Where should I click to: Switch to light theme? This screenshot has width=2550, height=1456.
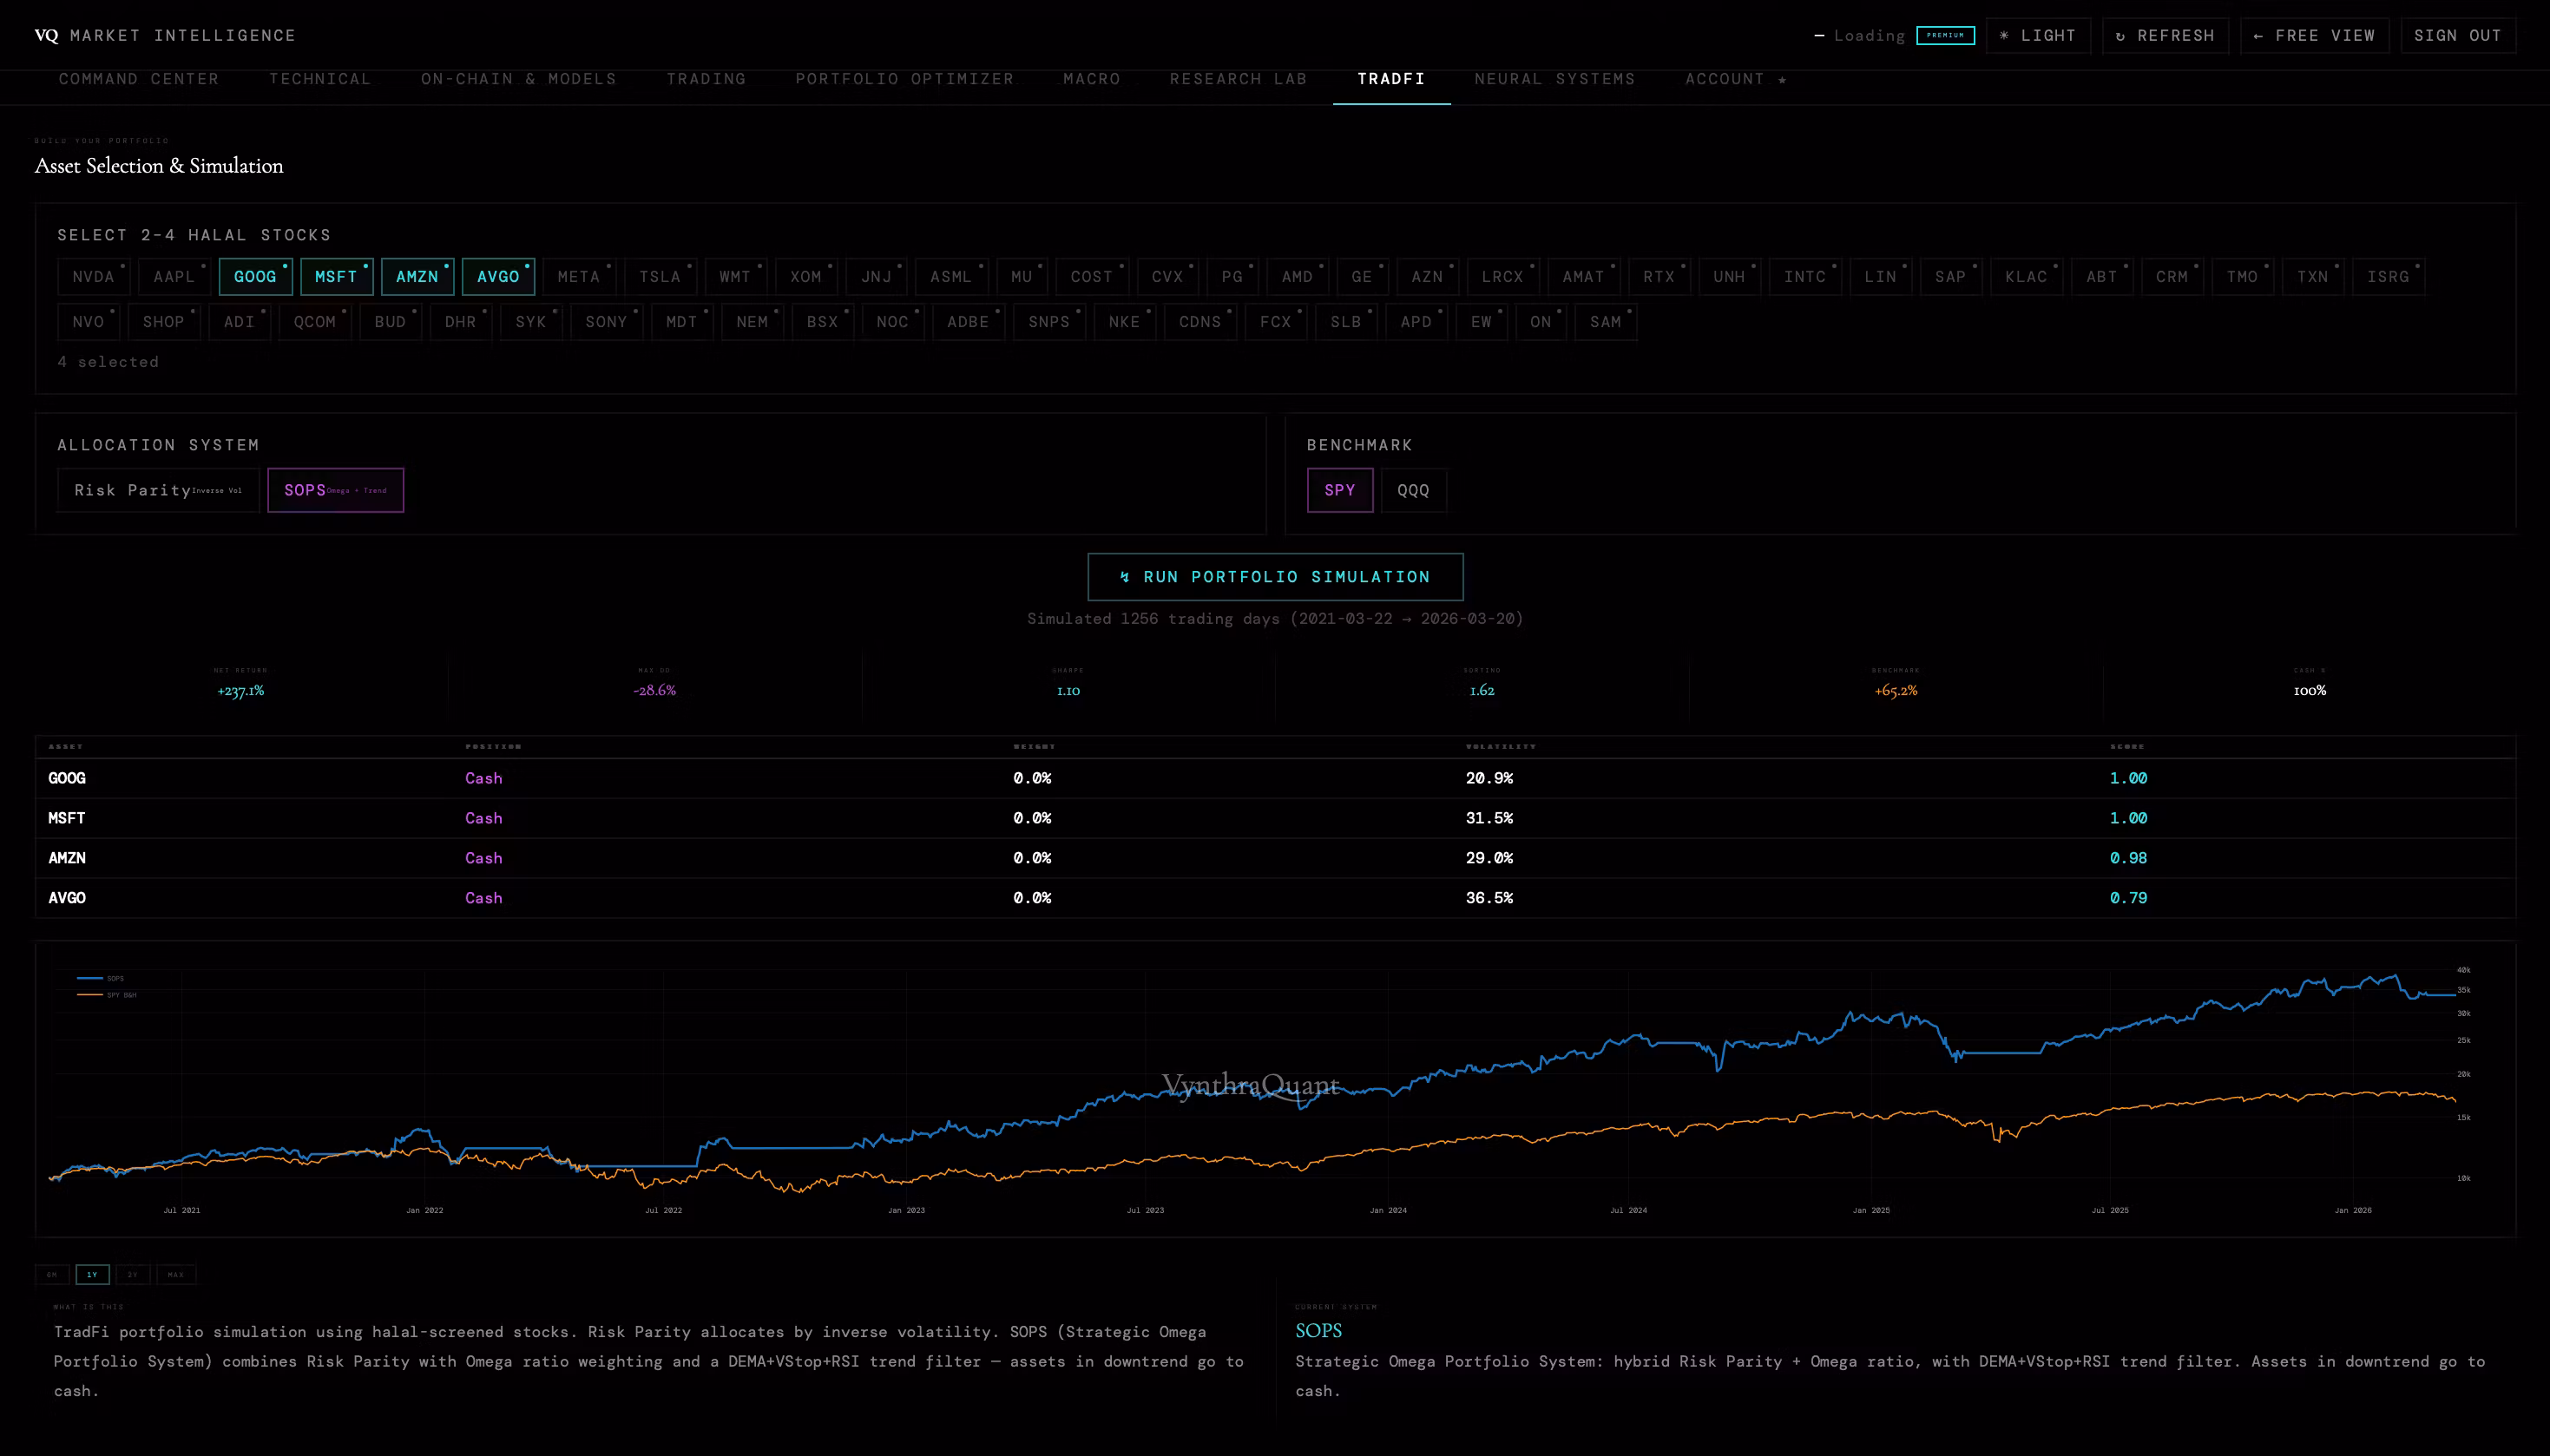(2037, 36)
